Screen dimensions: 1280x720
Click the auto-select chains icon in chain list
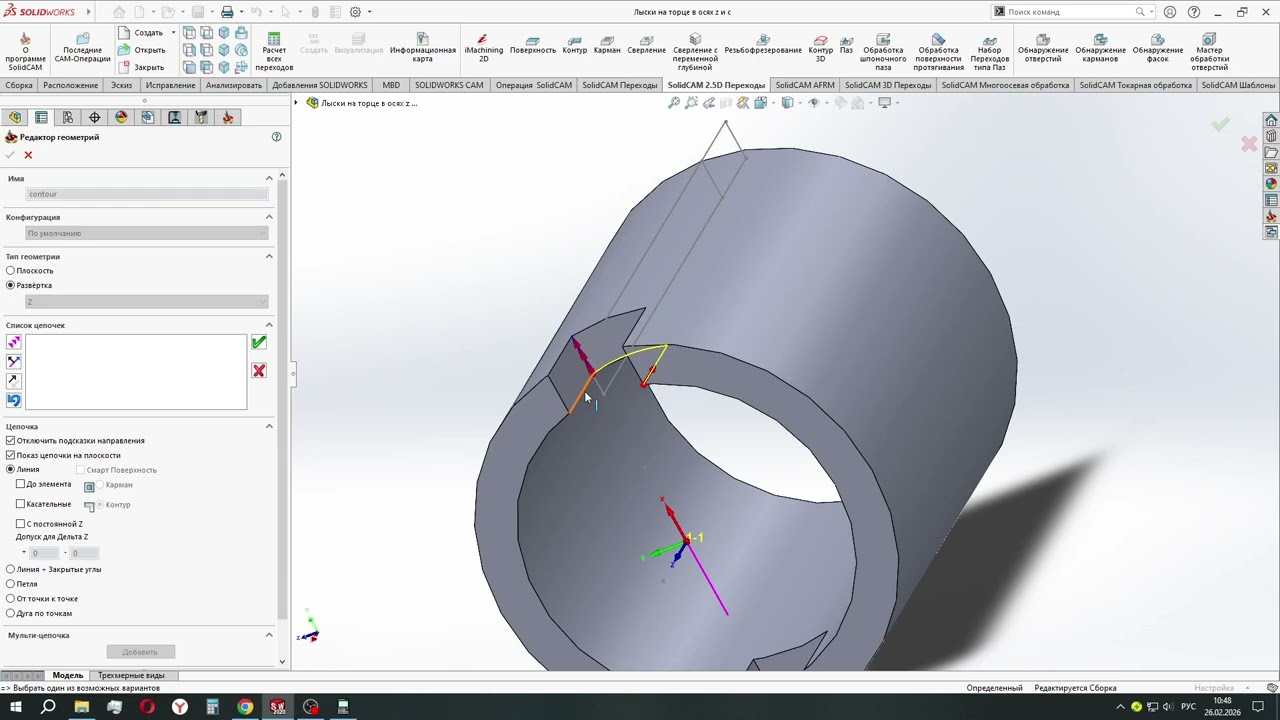(13, 343)
